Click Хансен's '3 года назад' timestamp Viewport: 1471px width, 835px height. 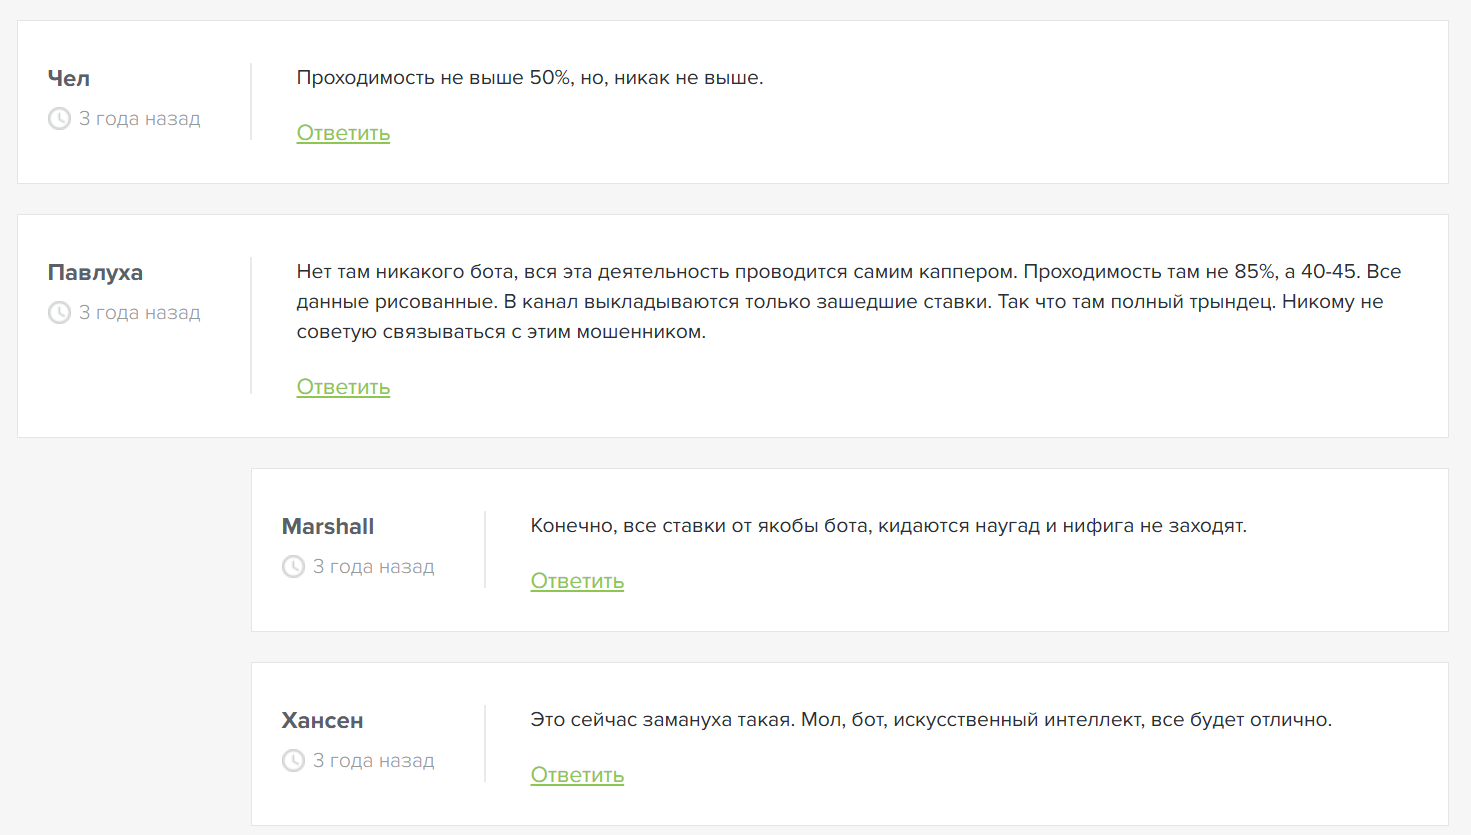[374, 761]
